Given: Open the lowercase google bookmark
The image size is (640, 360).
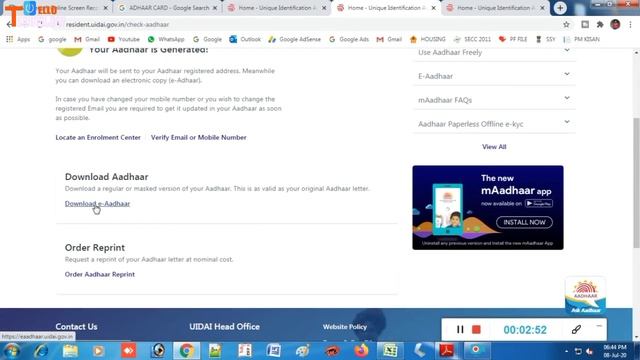Looking at the screenshot, I should click(52, 39).
